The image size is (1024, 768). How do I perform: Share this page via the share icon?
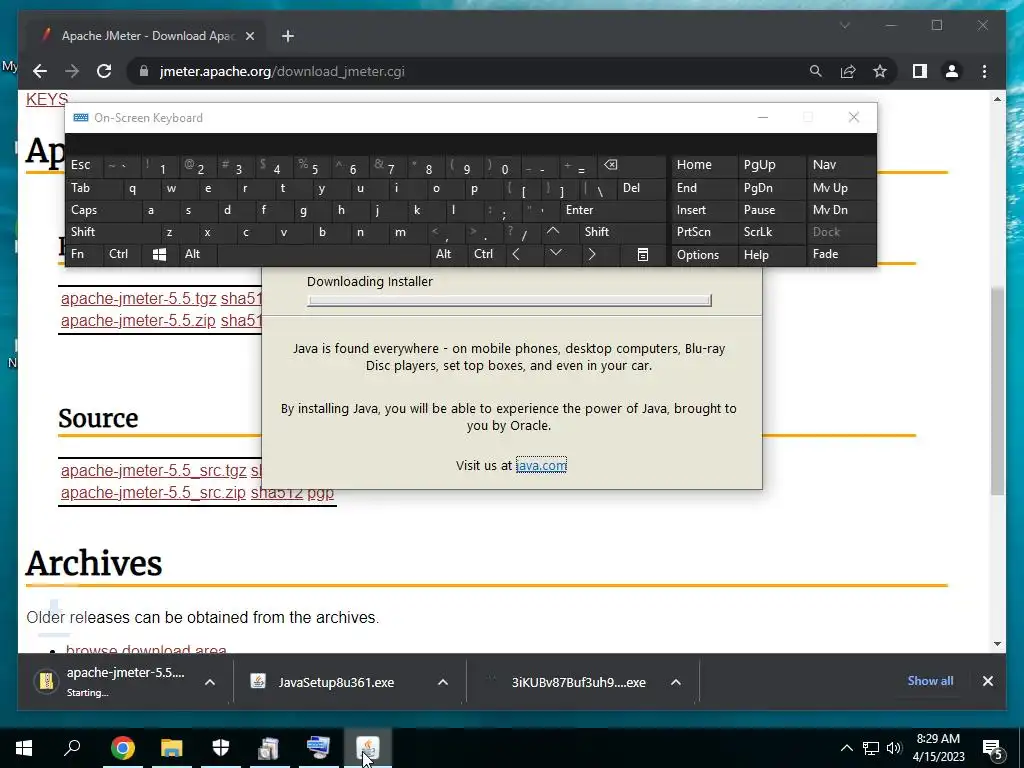coord(848,71)
